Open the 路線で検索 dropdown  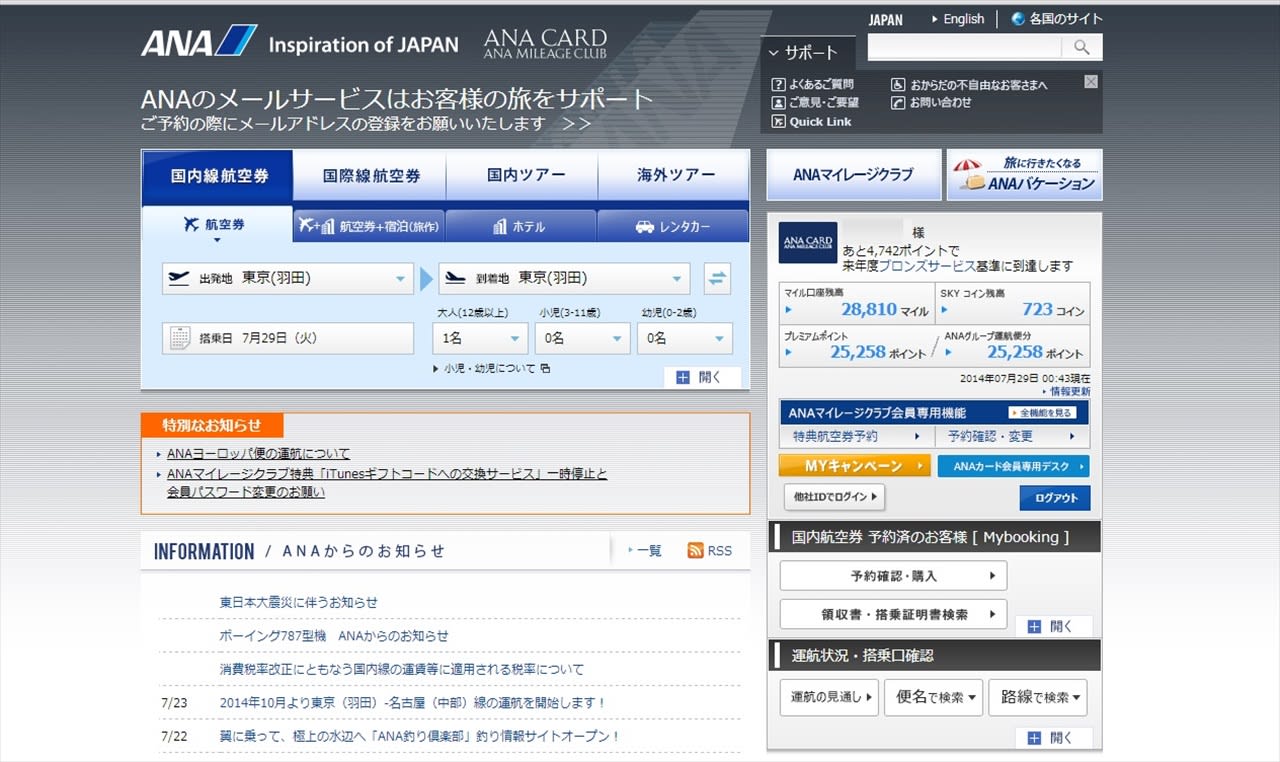point(1038,697)
